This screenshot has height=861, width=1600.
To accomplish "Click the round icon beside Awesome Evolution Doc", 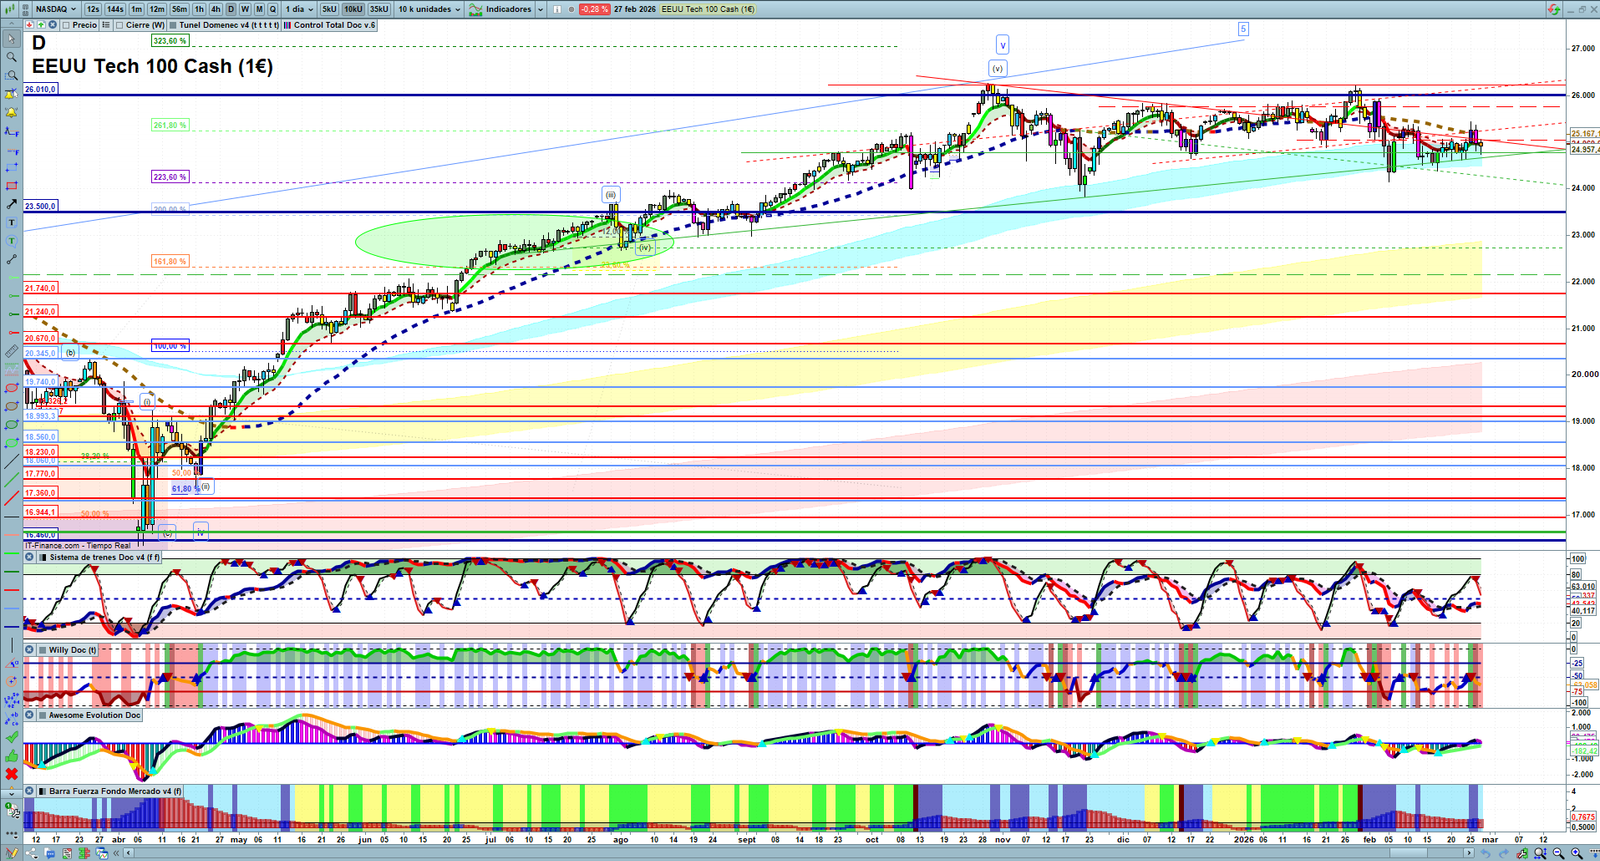I will click(30, 715).
